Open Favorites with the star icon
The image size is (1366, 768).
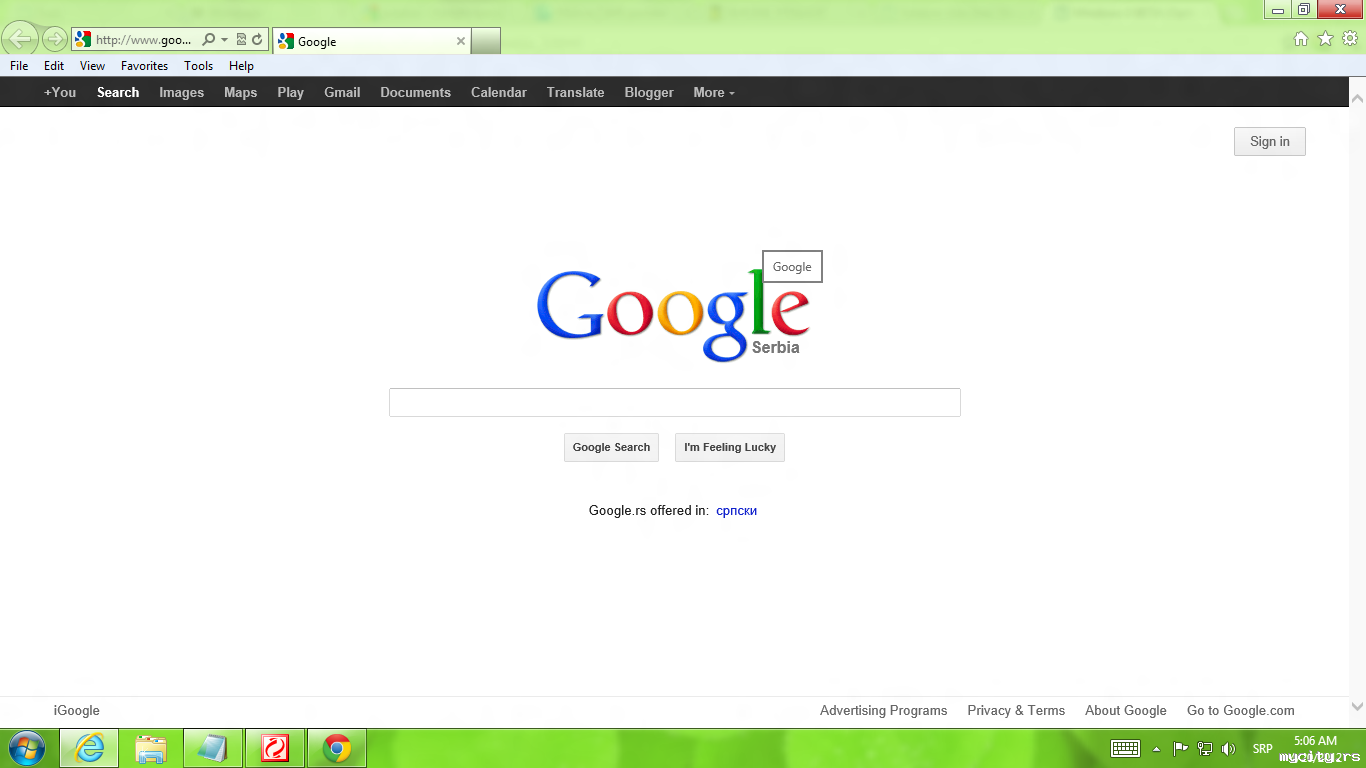click(1326, 39)
